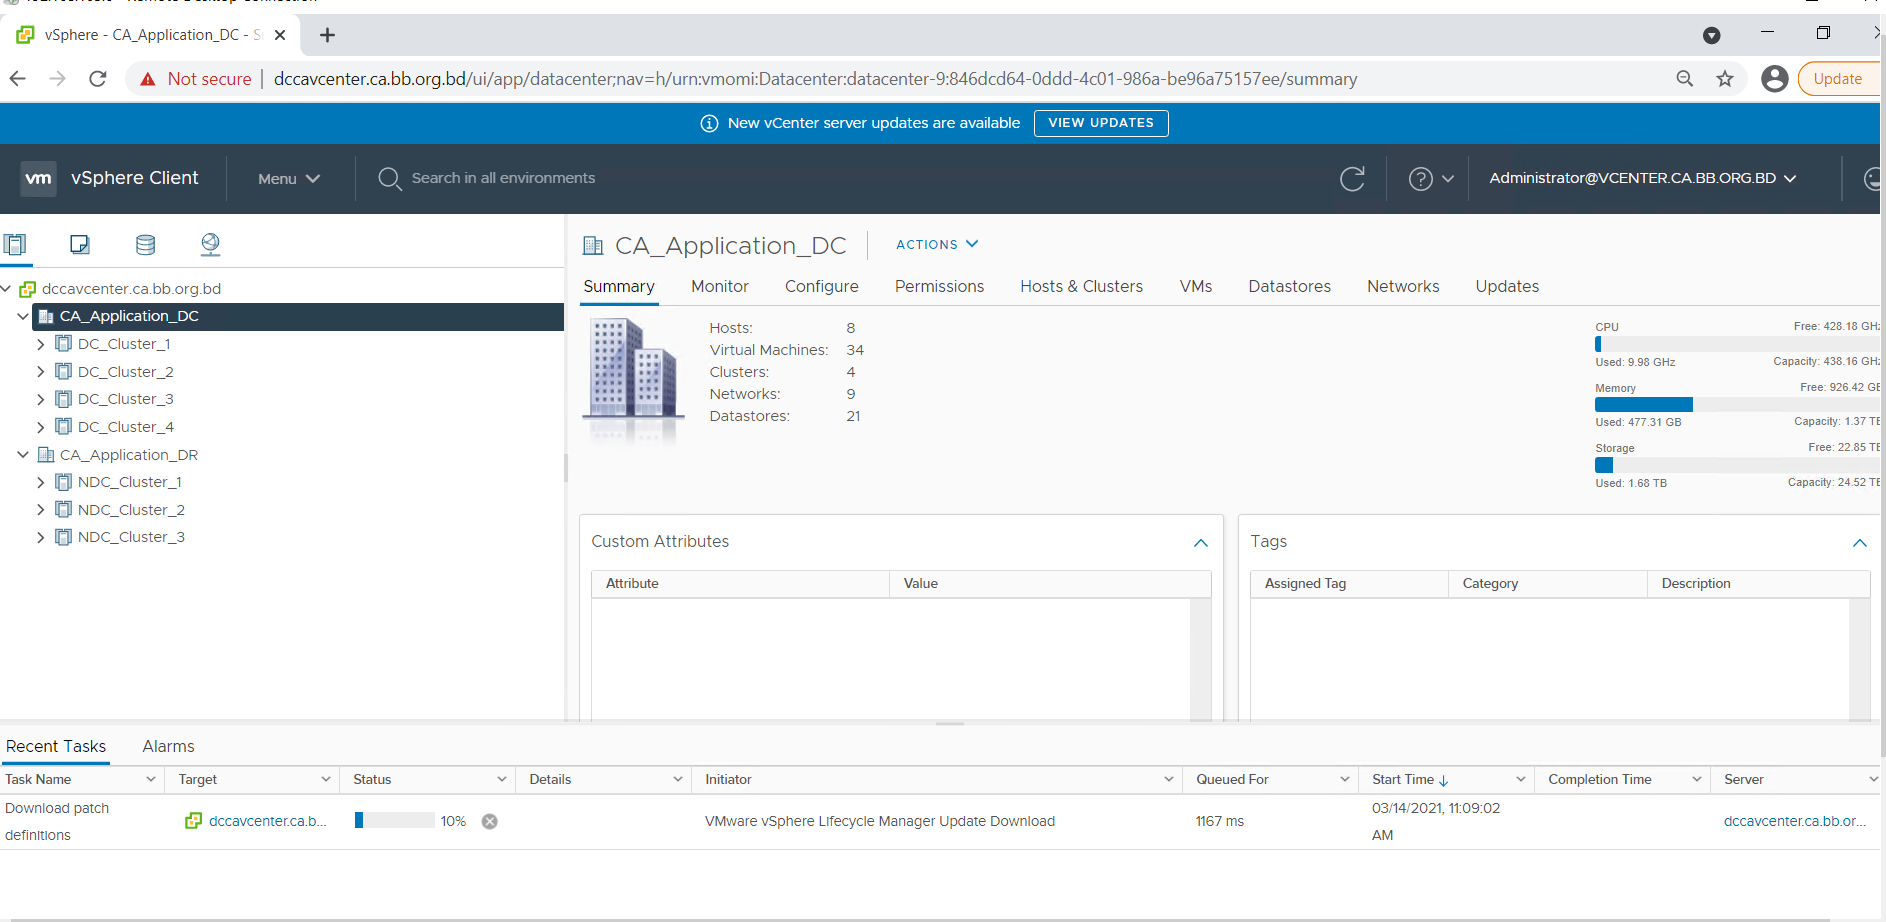Open the Task Name column filter dropdown

click(151, 779)
